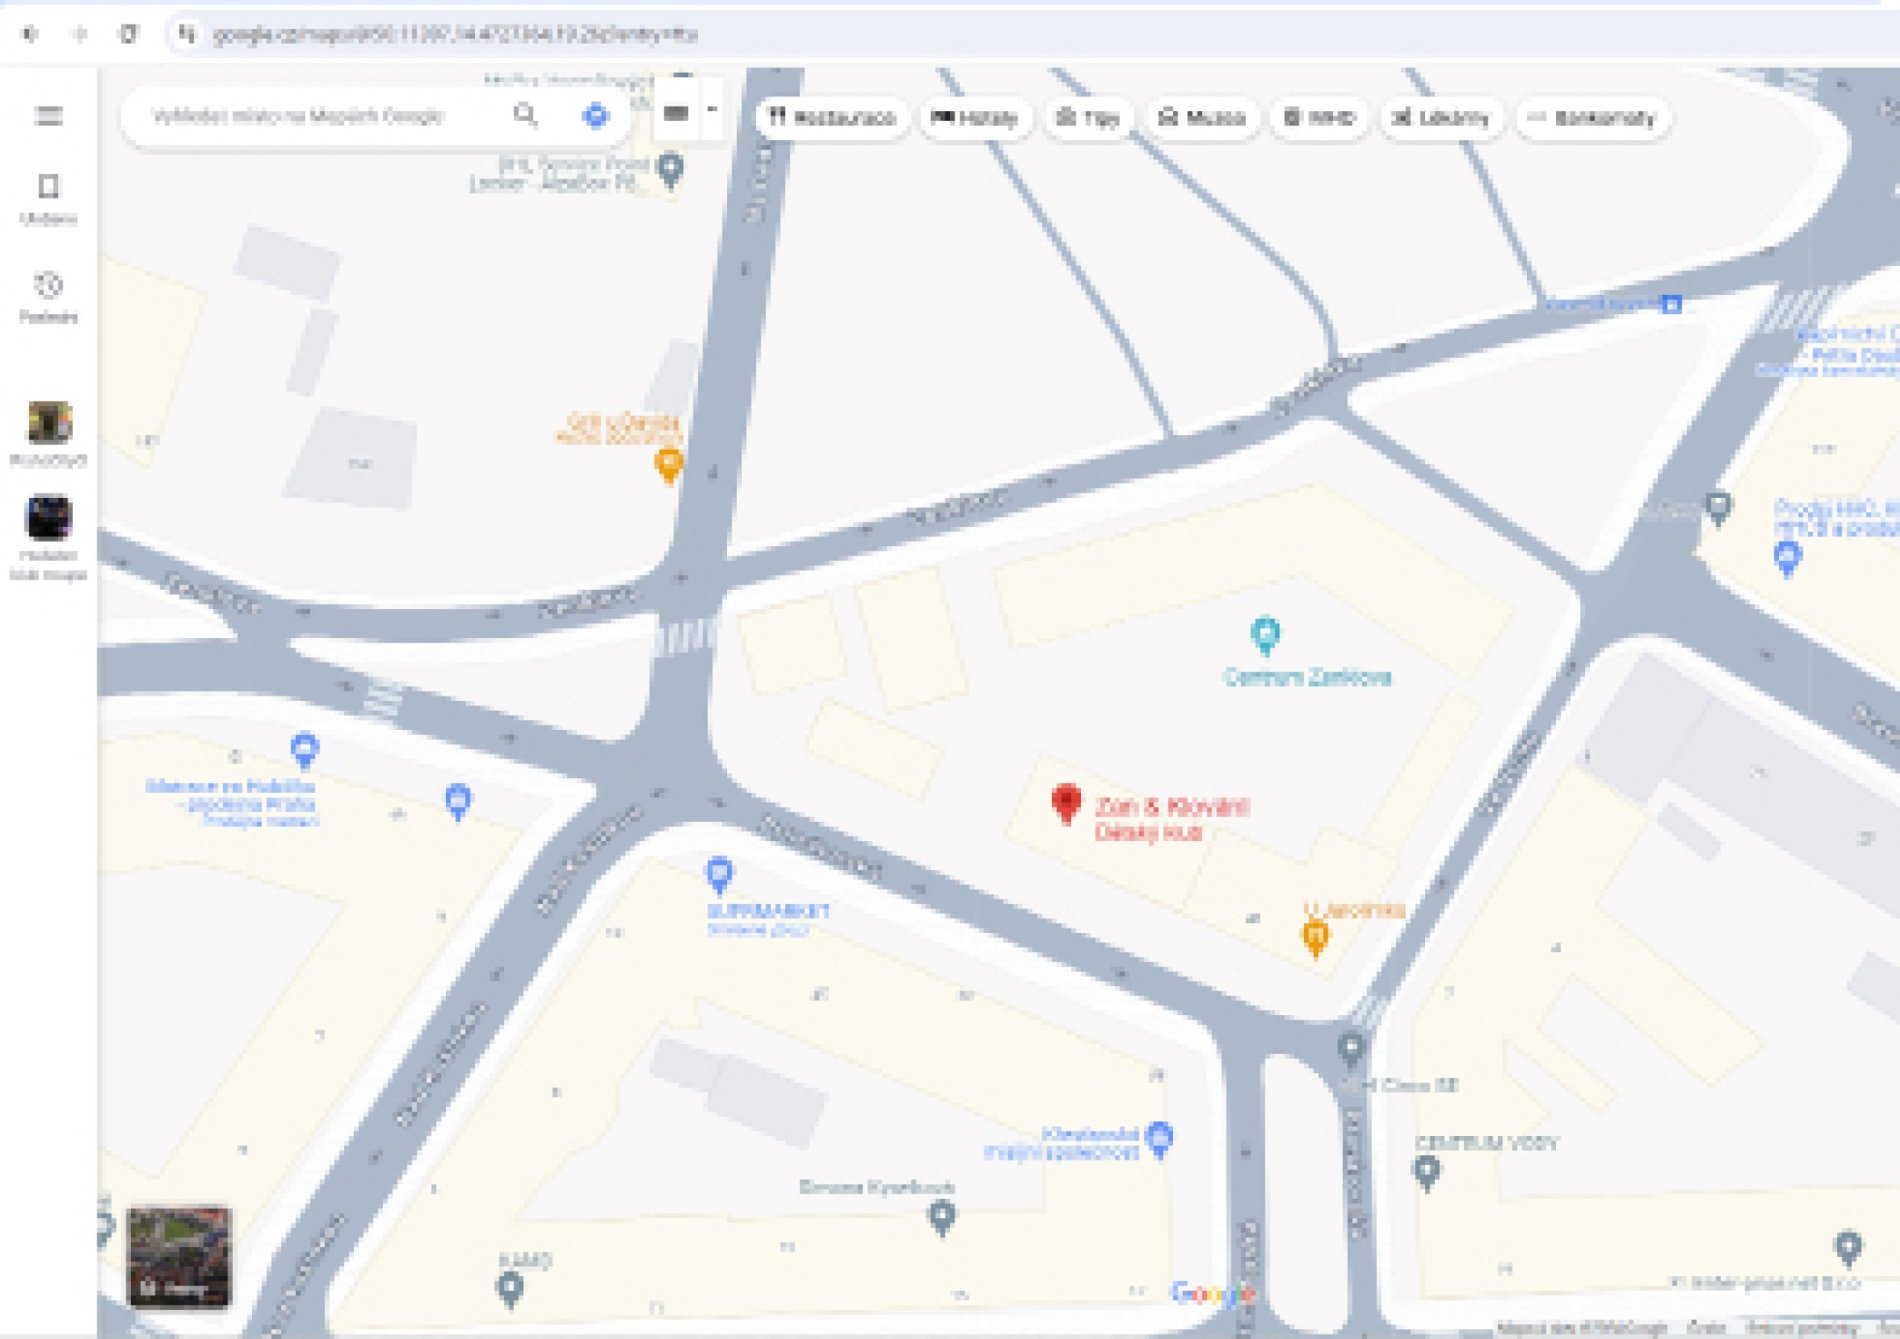Select the Bankomaty category chip

point(1592,118)
